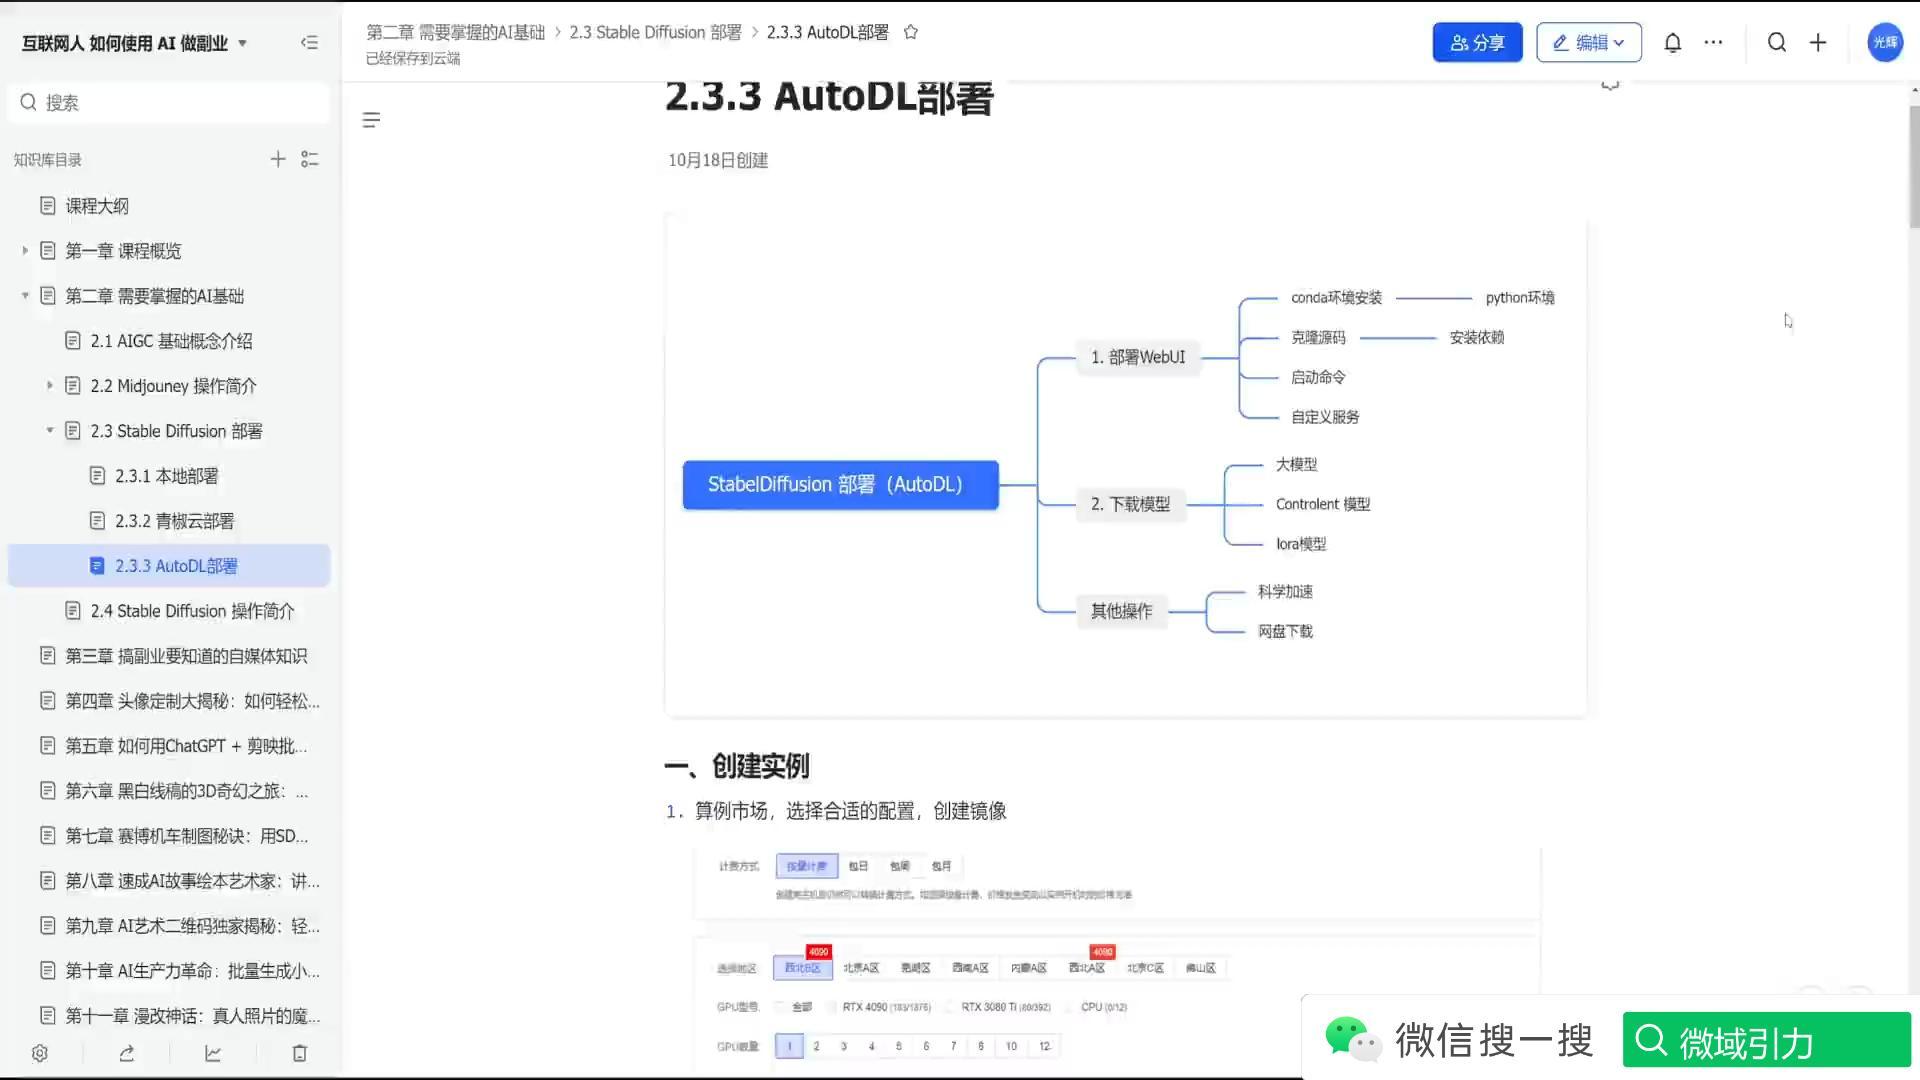Open the knowledge base title dropdown
The image size is (1920, 1080).
242,43
